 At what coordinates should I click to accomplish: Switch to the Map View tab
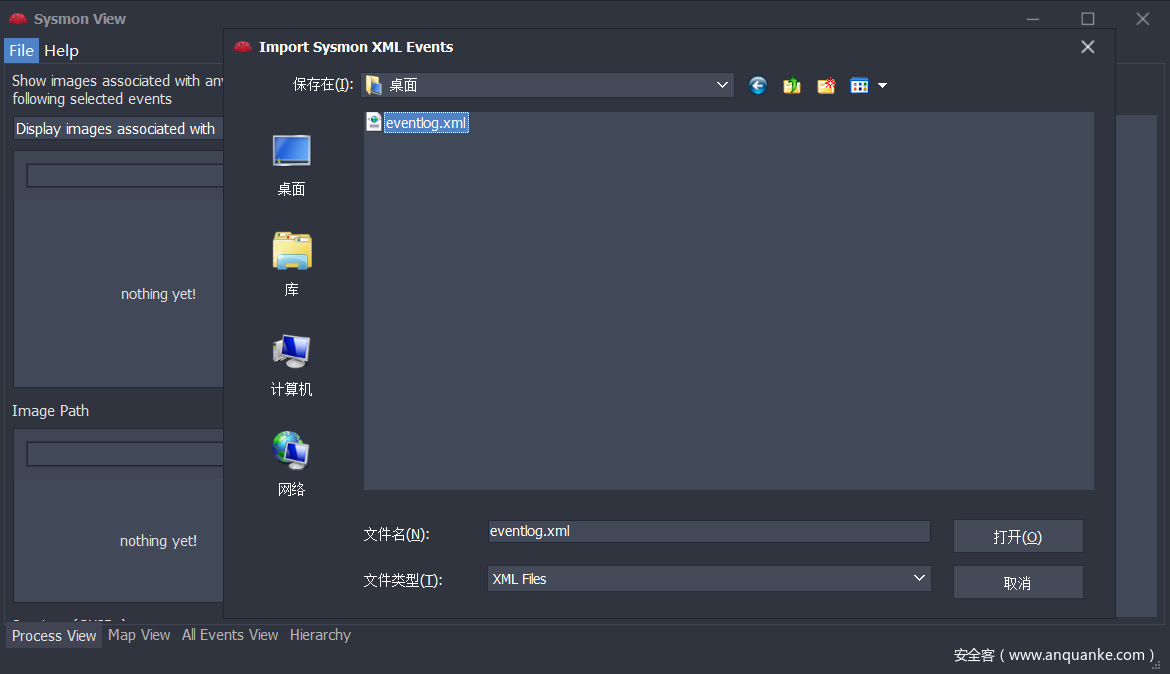(x=139, y=635)
